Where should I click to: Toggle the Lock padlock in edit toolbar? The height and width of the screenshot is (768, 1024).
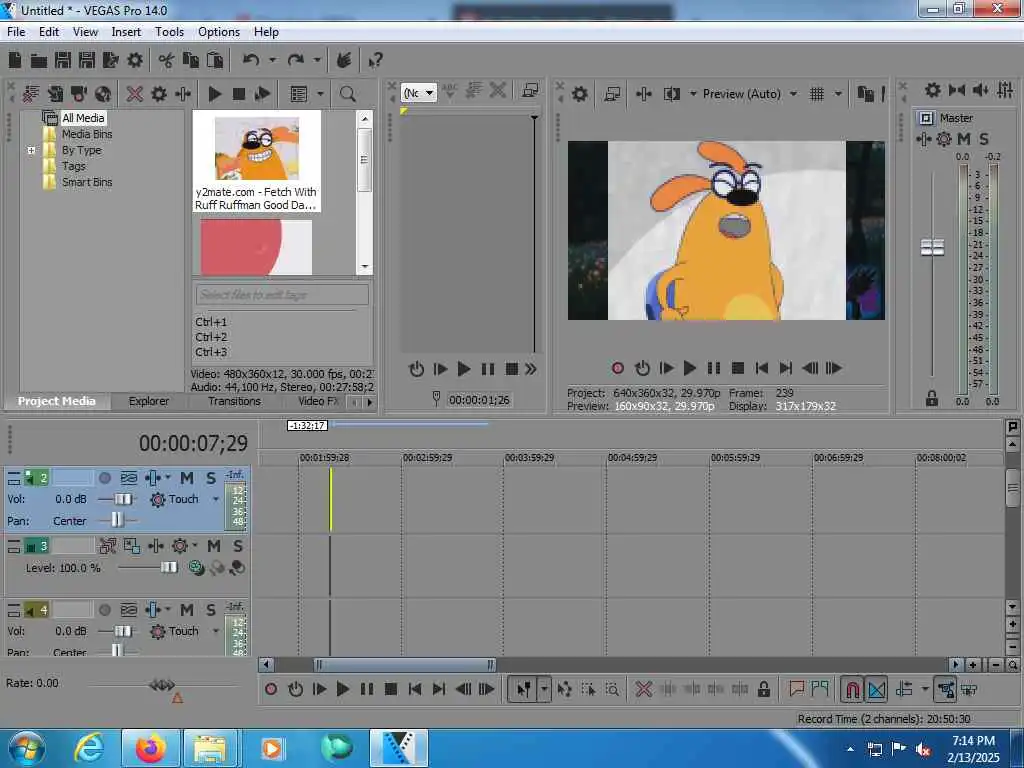click(x=763, y=689)
